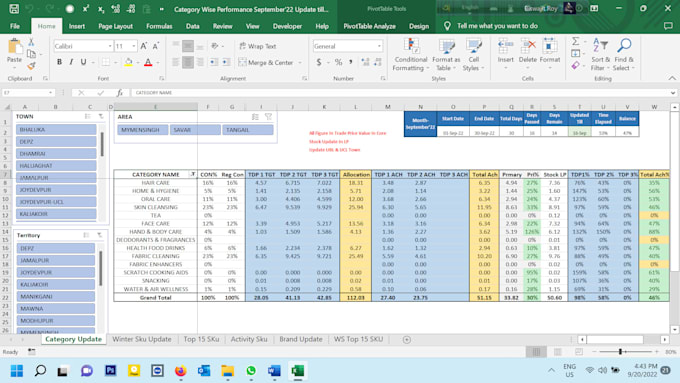Open the File menu
Screen dimensions: 680x383
15,26
